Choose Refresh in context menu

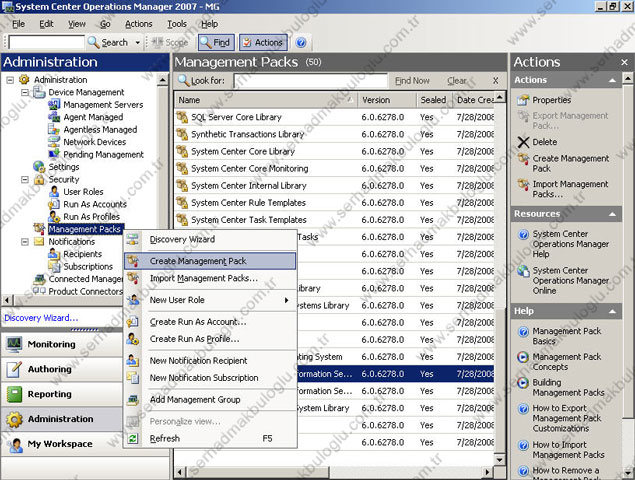pyautogui.click(x=210, y=438)
